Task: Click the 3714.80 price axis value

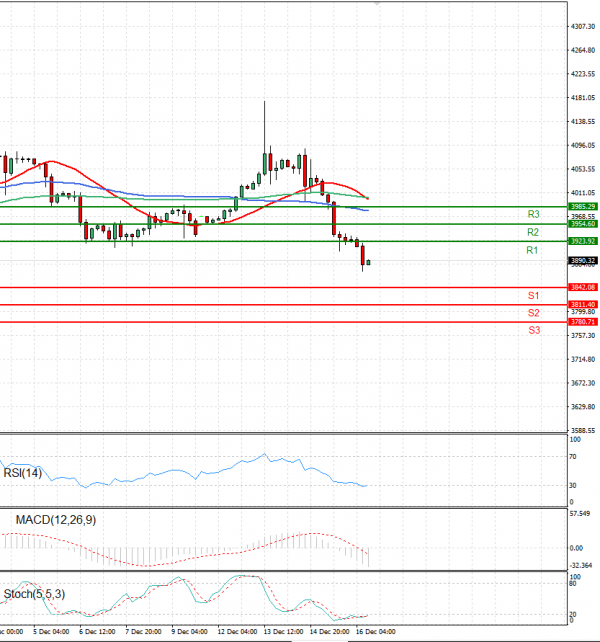Action: 583,359
